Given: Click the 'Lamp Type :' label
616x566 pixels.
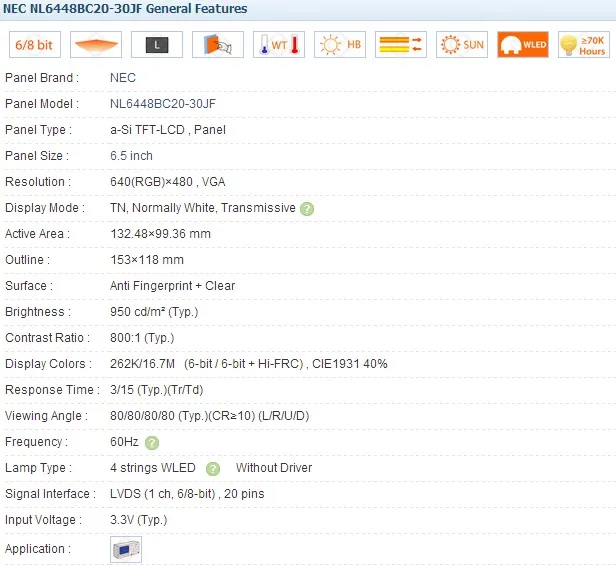Looking at the screenshot, I should 38,468.
